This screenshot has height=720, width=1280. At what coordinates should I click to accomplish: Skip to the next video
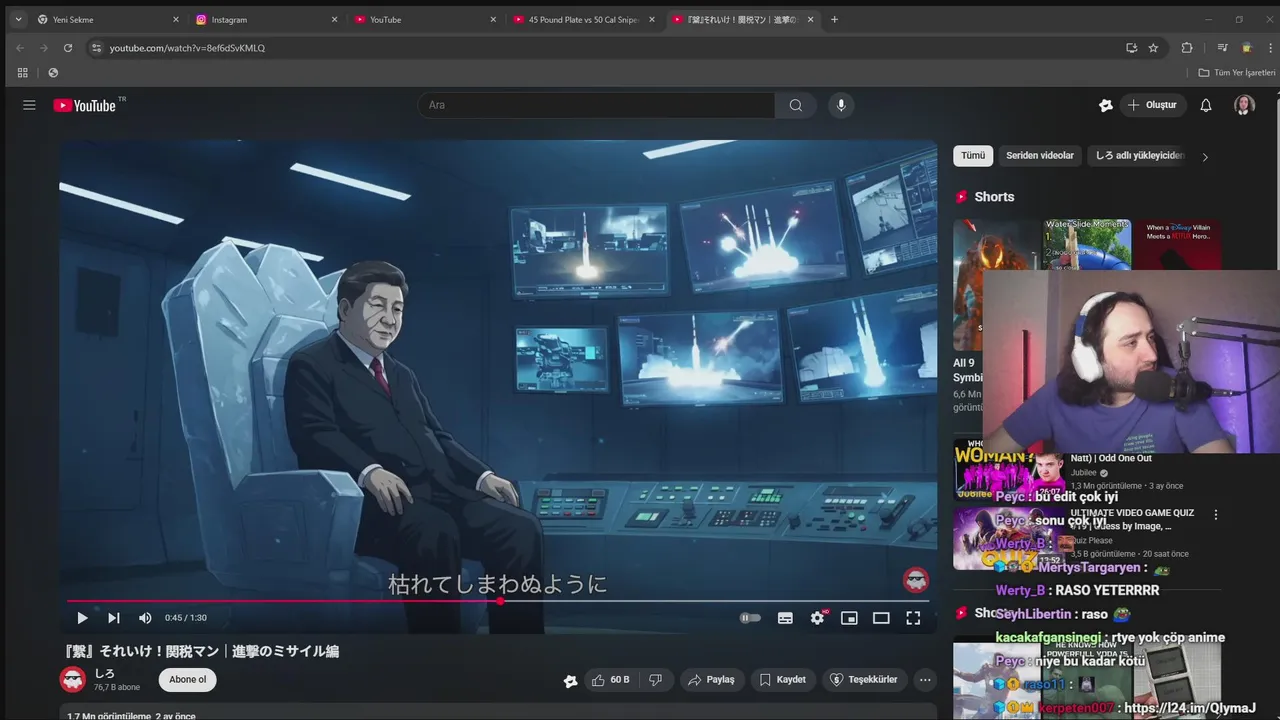[114, 618]
